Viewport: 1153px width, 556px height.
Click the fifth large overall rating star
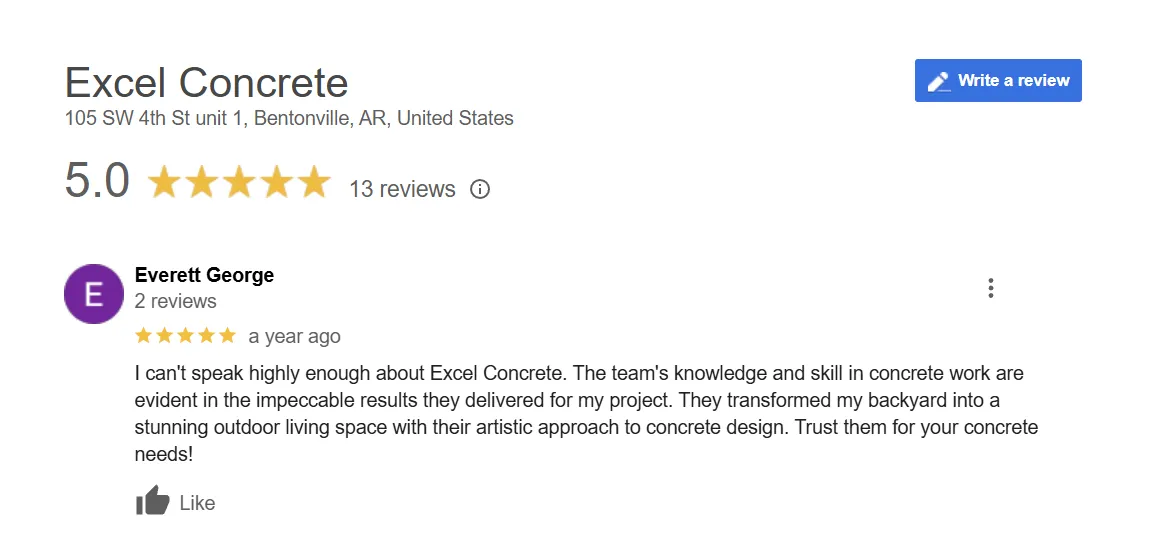click(x=313, y=183)
